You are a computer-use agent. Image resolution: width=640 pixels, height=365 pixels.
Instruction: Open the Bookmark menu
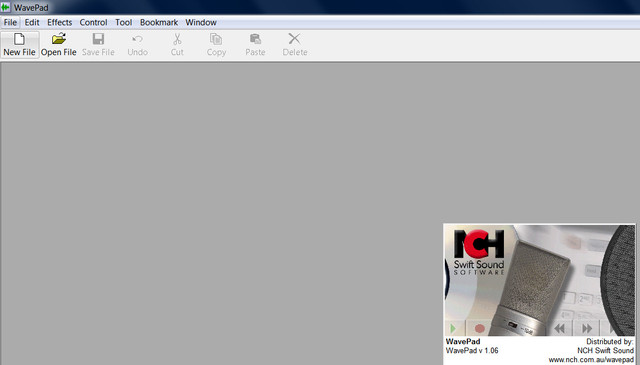tap(159, 22)
